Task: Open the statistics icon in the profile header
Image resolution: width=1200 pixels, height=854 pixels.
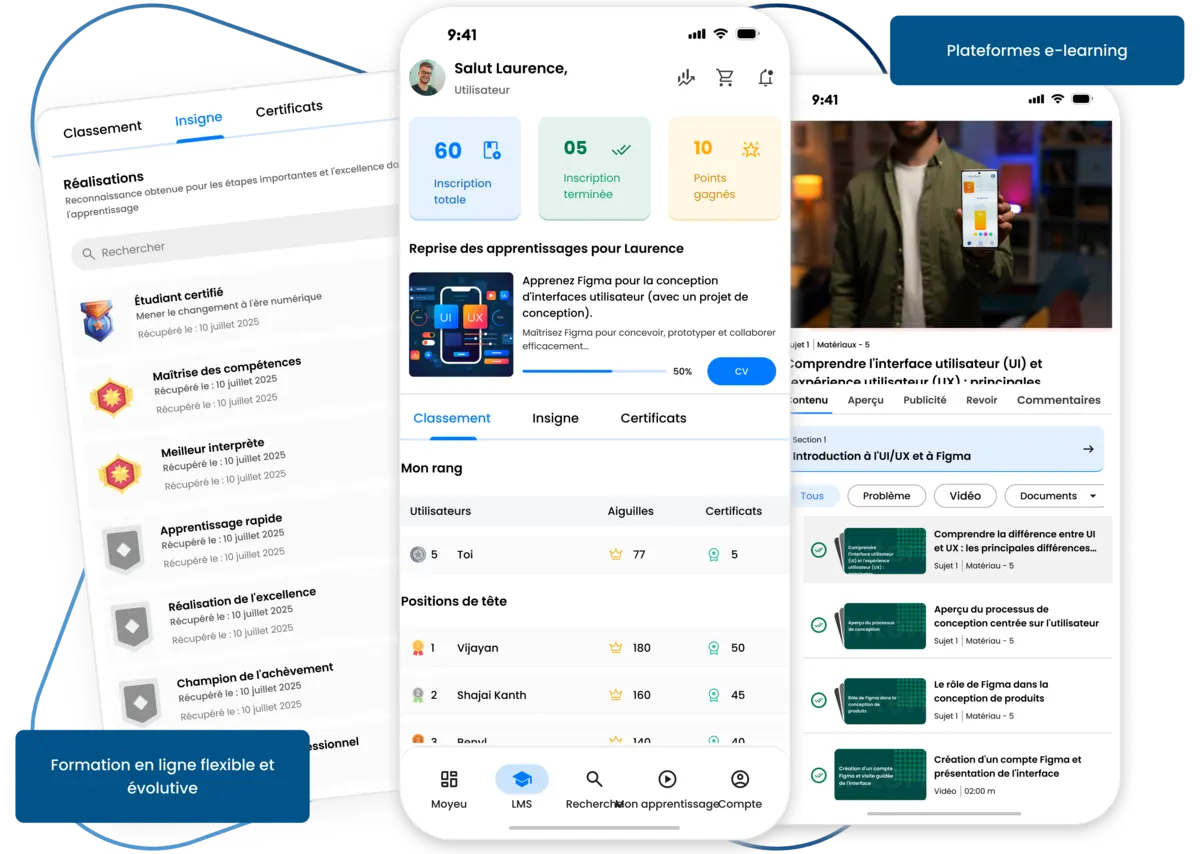Action: point(686,76)
